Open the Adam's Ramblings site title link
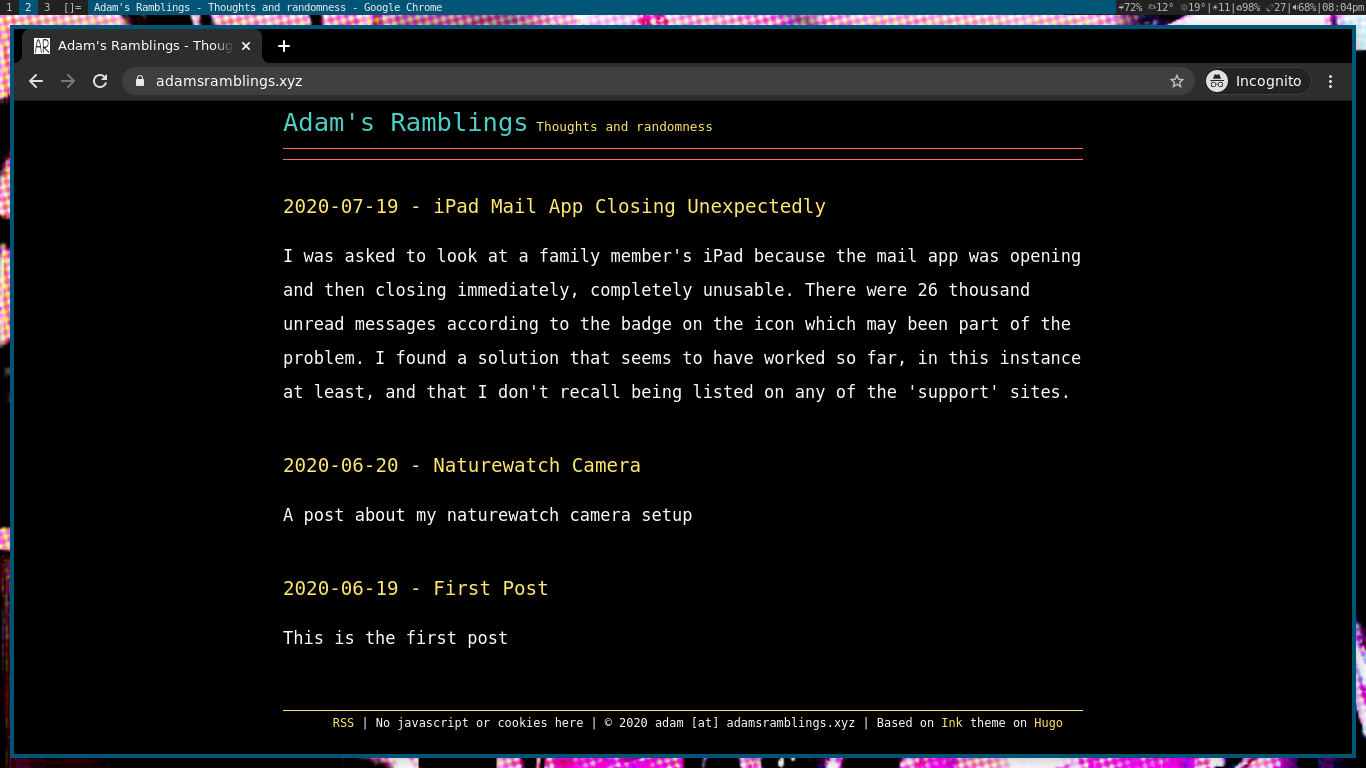The height and width of the screenshot is (768, 1366). [405, 123]
